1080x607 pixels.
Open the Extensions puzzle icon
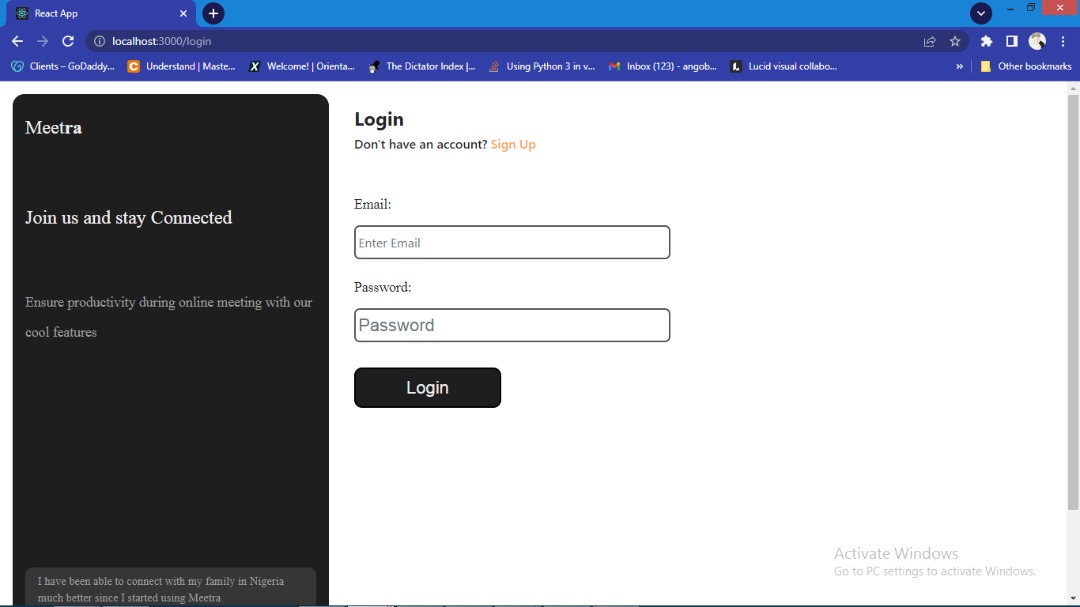point(986,41)
